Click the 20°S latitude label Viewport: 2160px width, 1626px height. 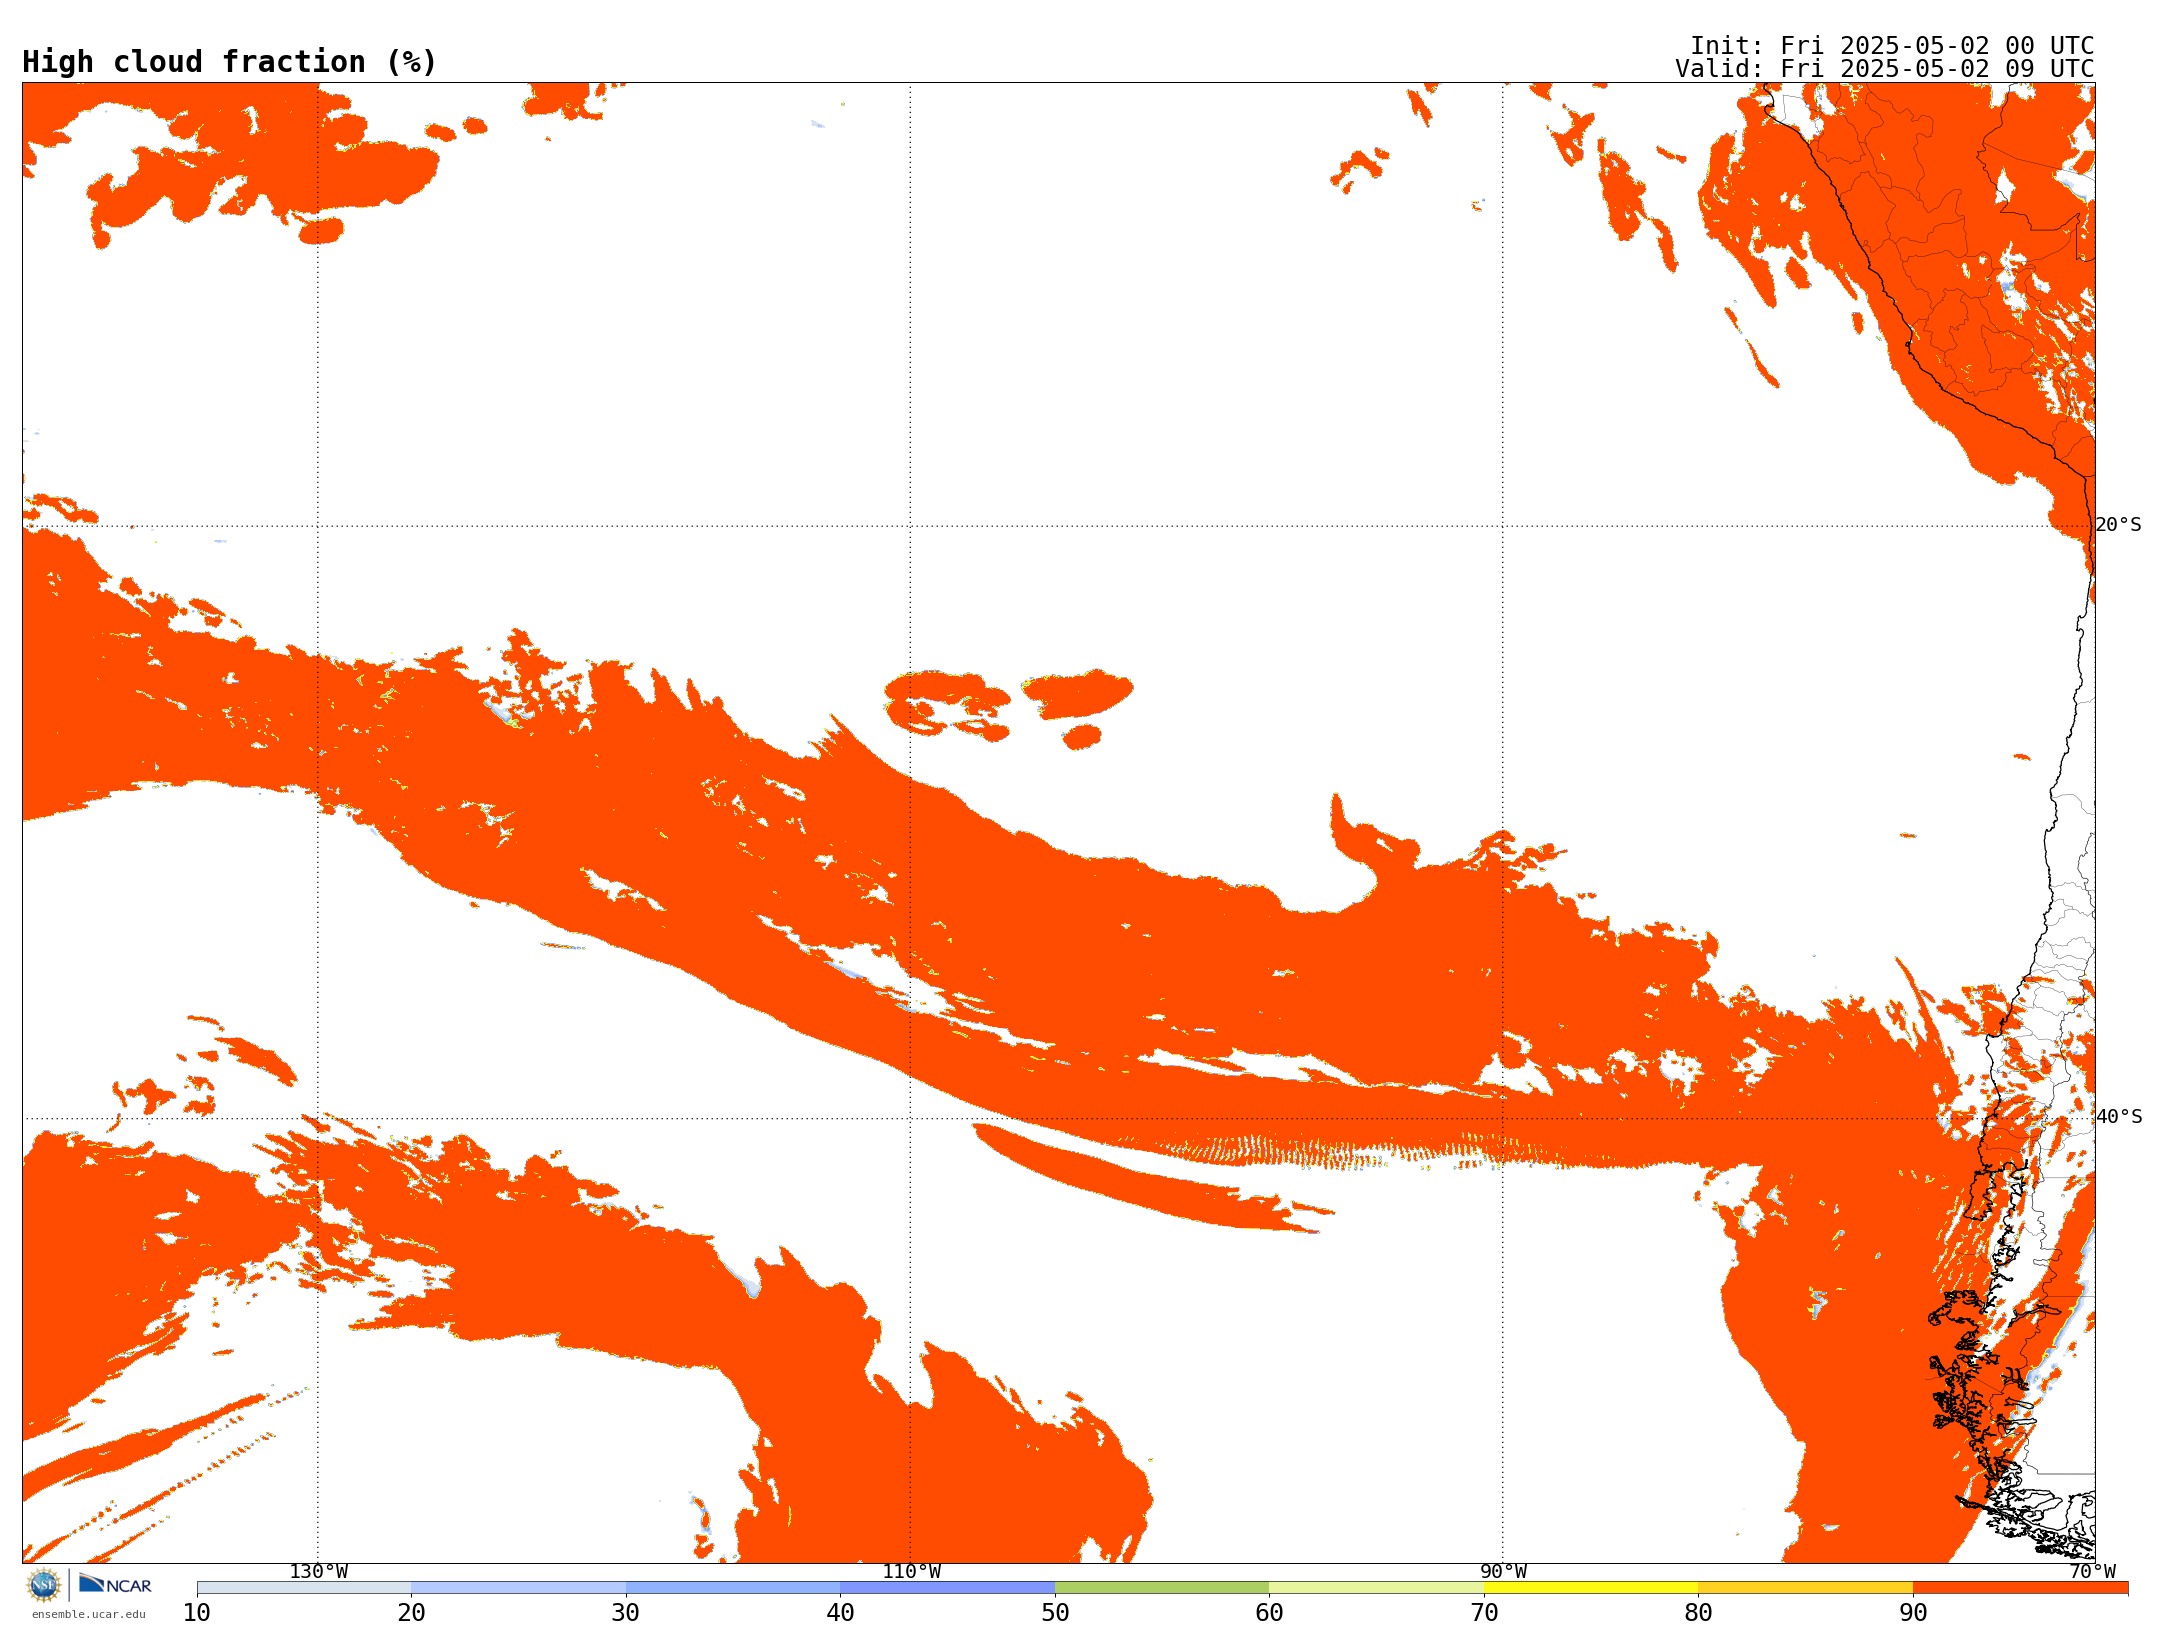[2118, 525]
